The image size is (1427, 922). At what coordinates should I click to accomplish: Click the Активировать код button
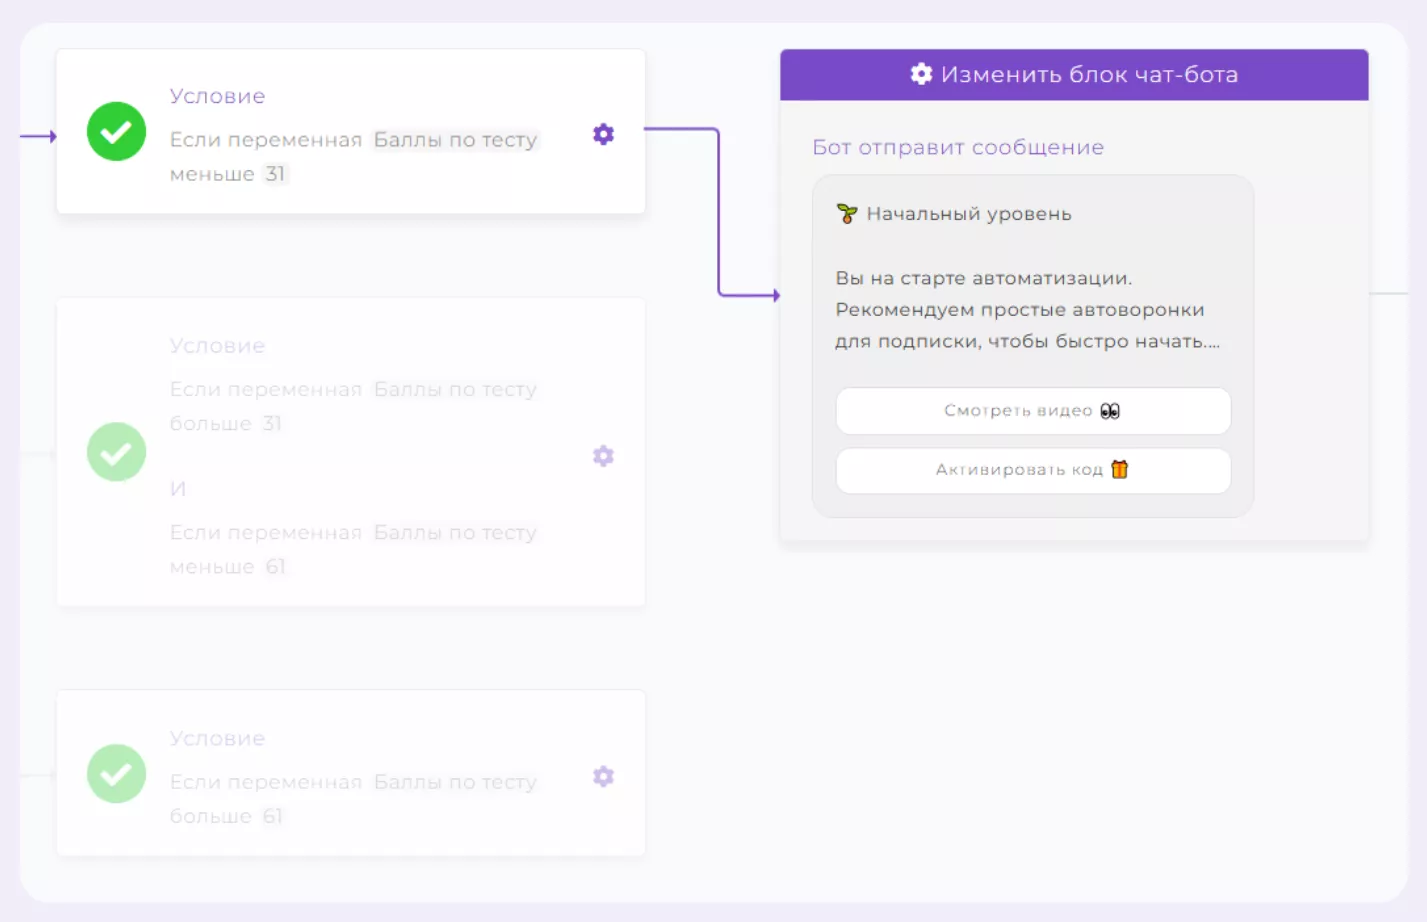pos(1033,470)
